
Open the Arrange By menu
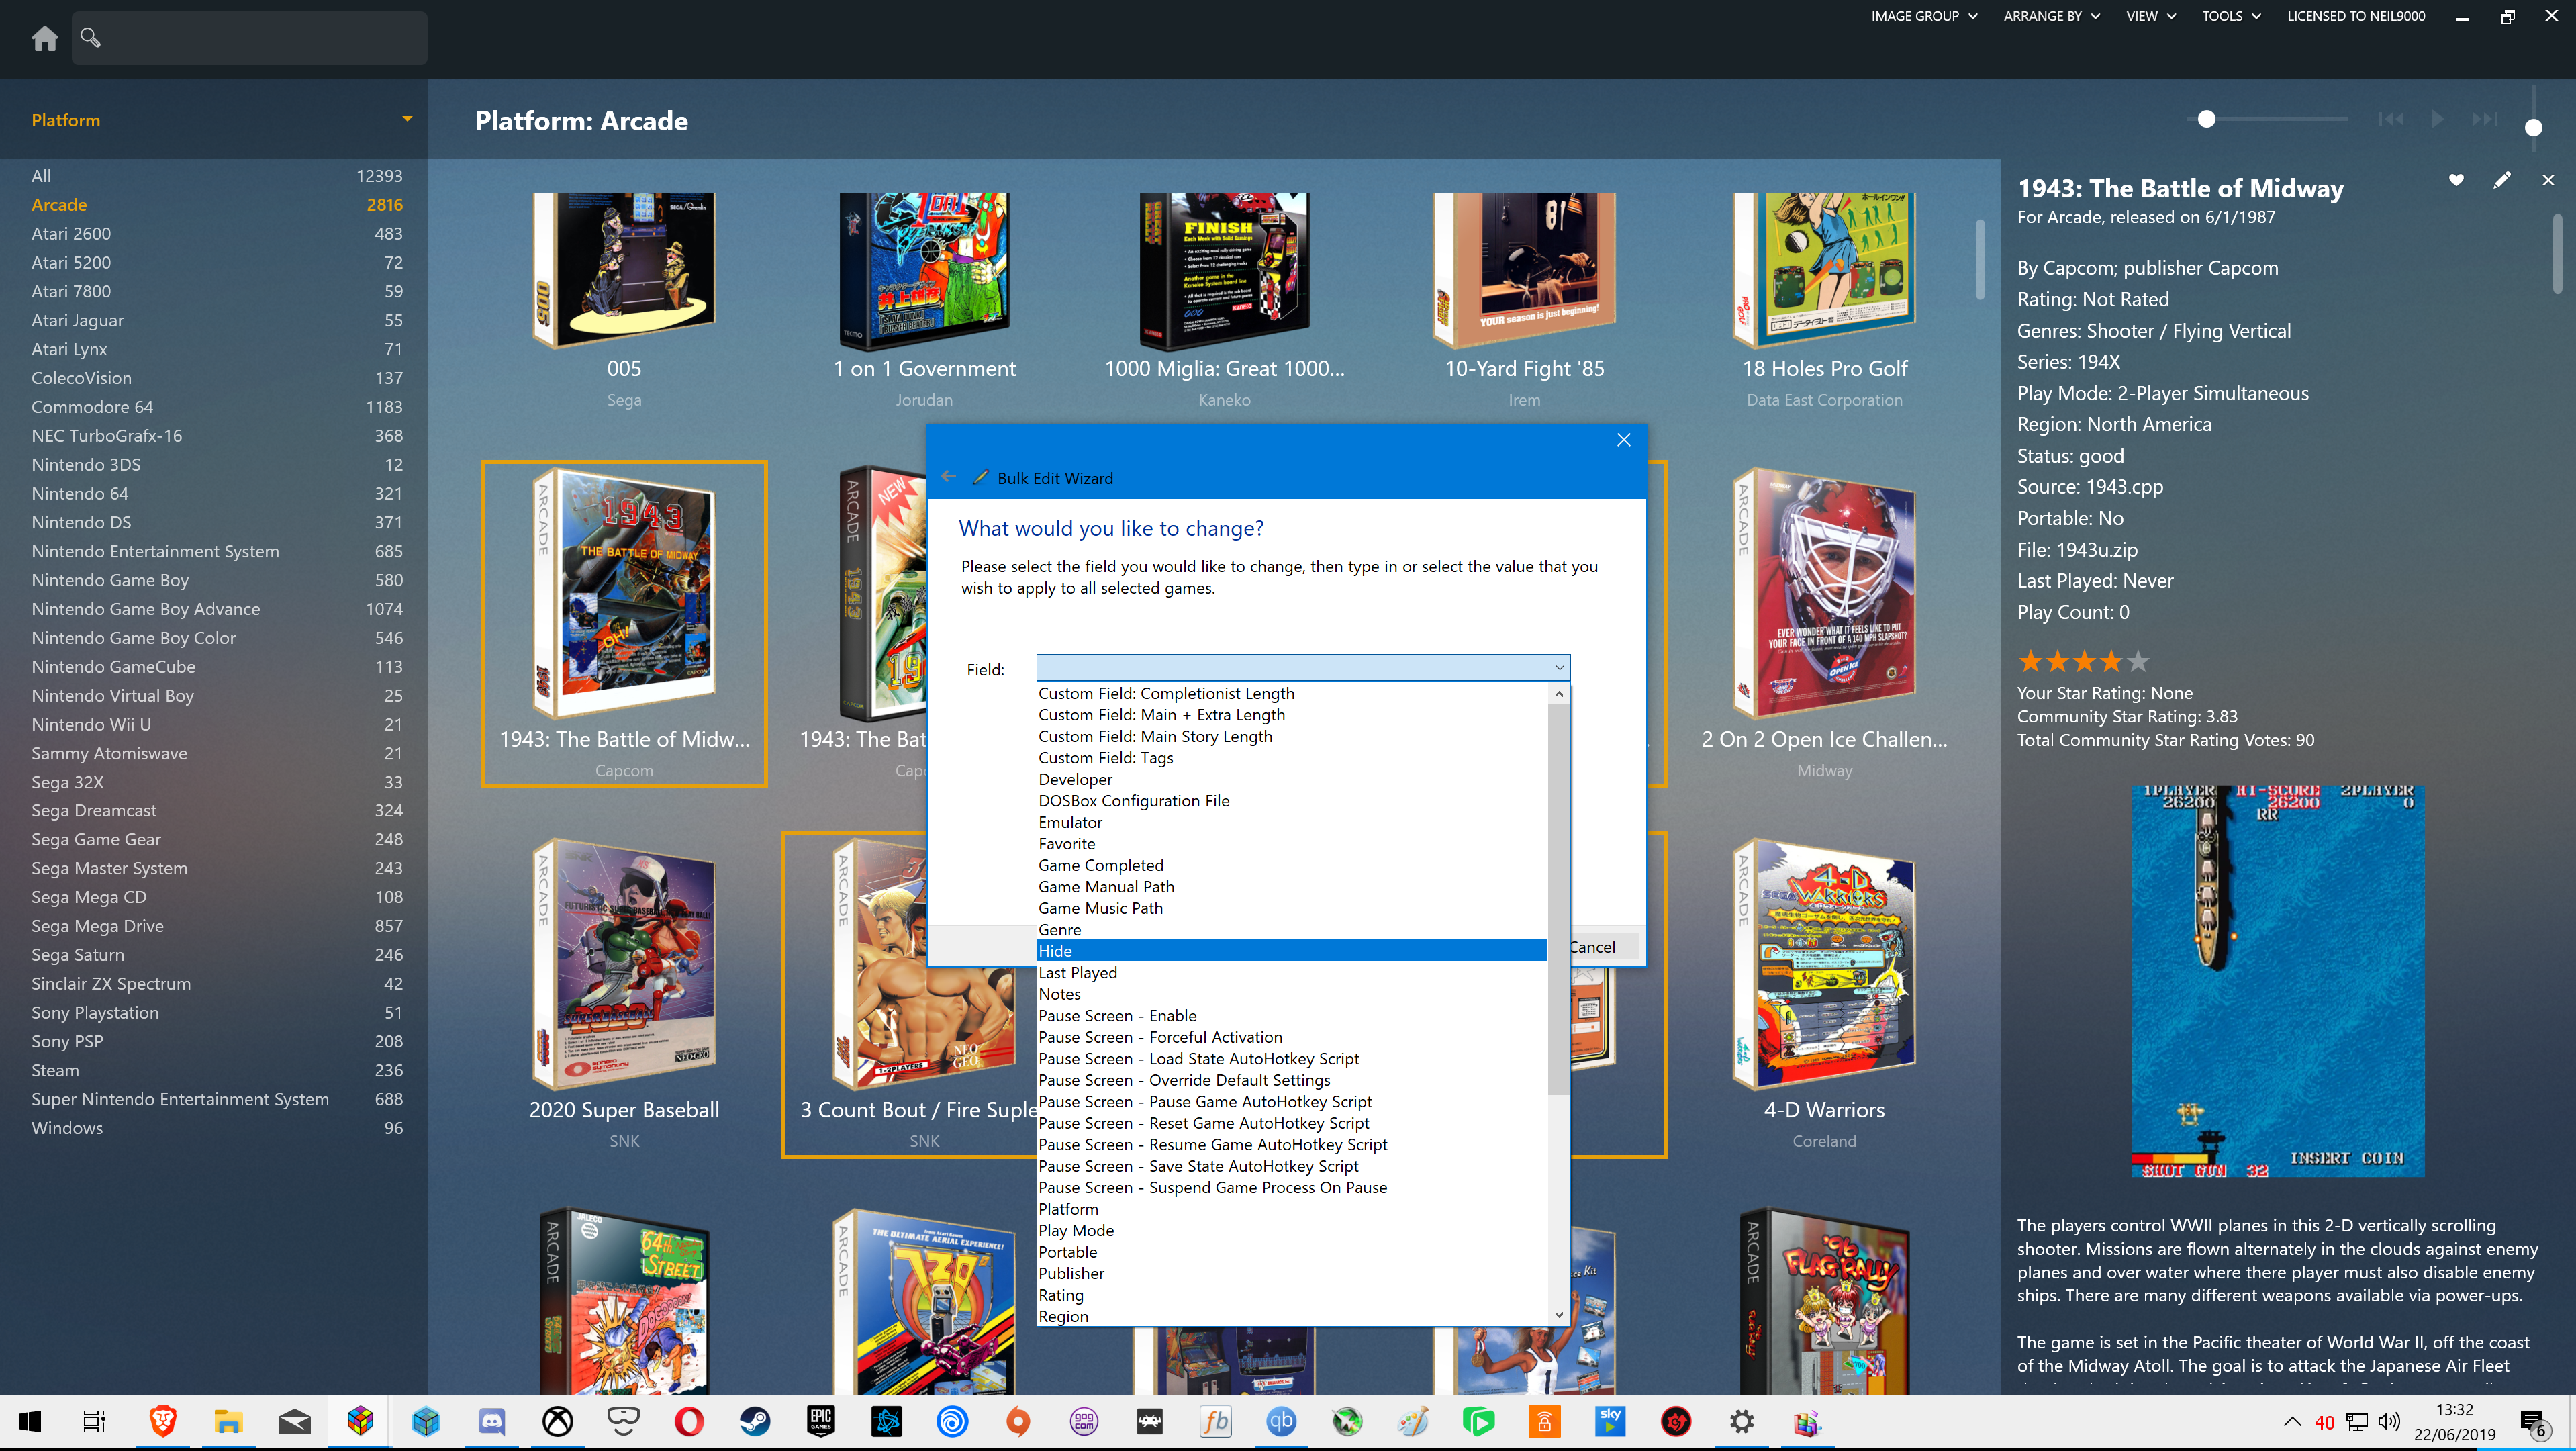[x=2051, y=16]
